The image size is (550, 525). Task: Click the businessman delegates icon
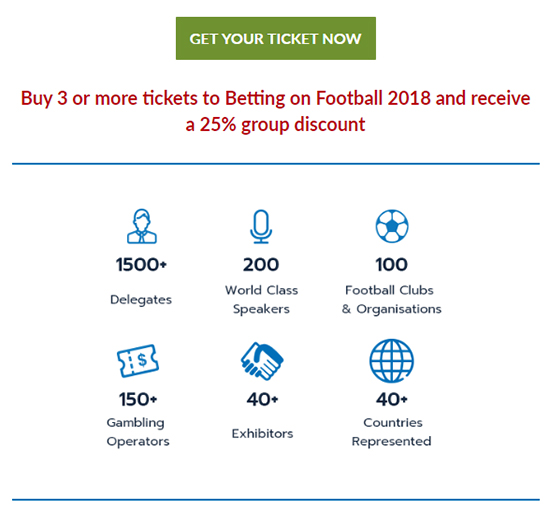[x=142, y=226]
